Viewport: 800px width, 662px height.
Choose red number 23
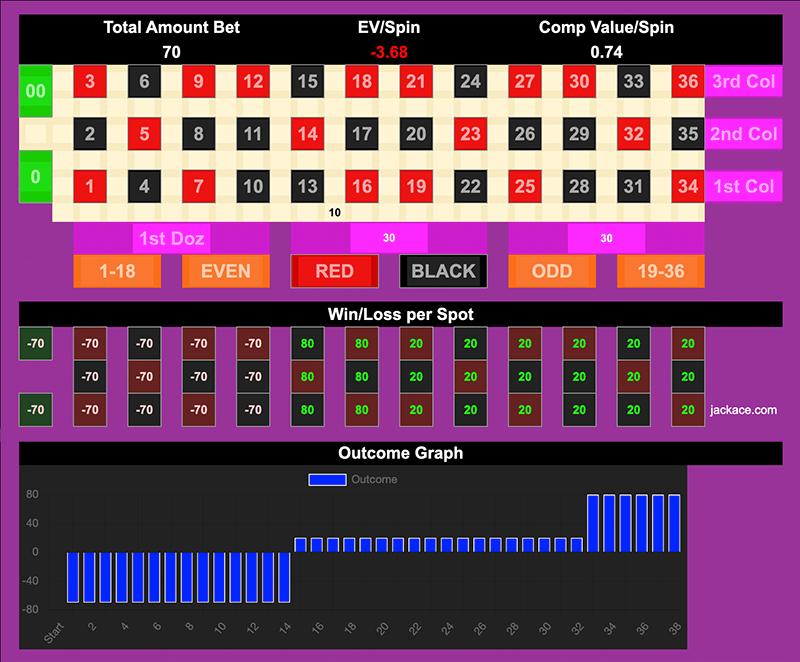(x=470, y=134)
